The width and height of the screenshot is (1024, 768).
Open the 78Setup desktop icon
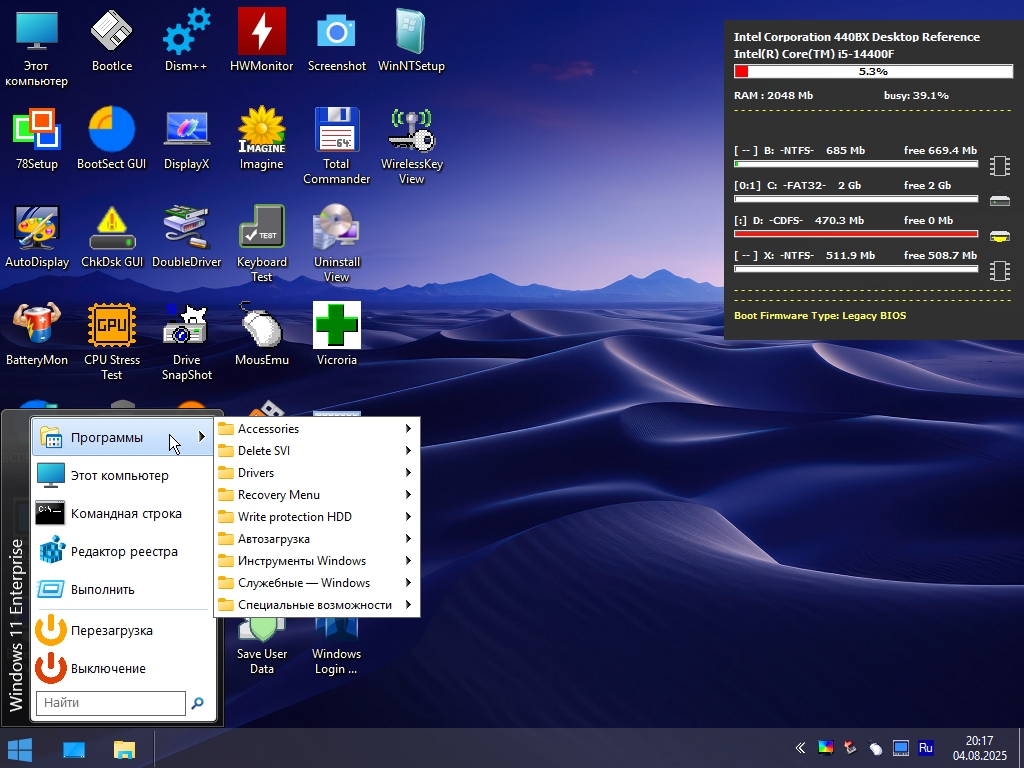point(37,138)
